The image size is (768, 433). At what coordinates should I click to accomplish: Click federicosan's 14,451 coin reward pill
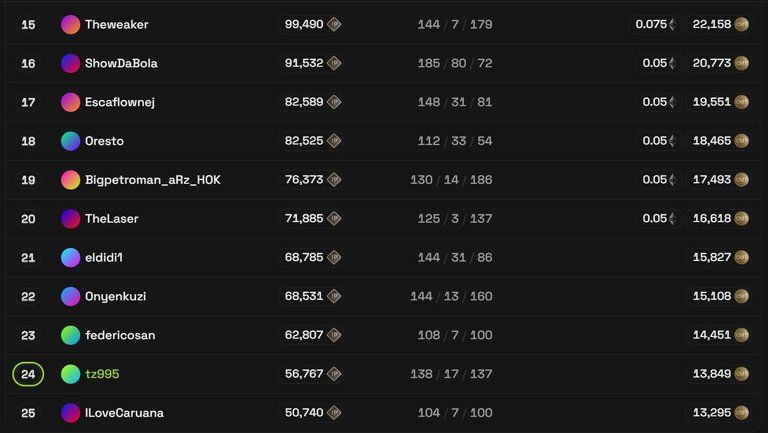click(x=720, y=335)
